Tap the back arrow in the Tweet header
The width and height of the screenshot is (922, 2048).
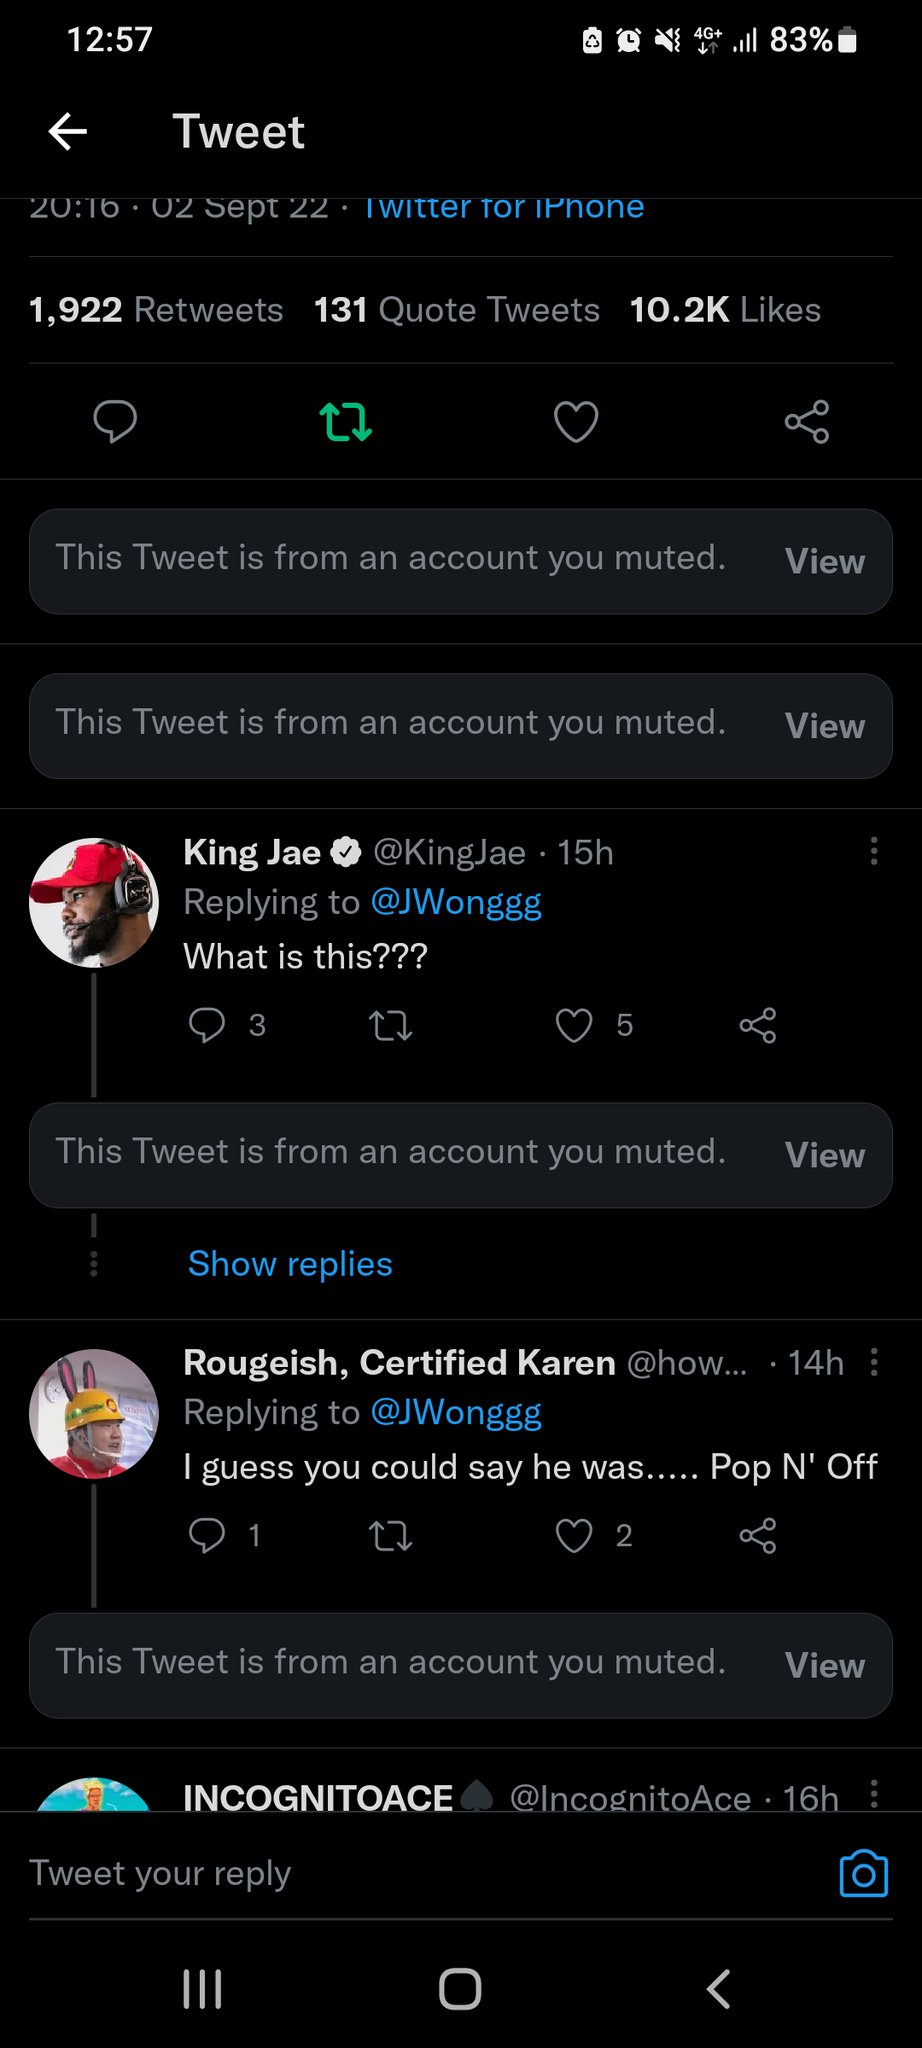point(68,131)
